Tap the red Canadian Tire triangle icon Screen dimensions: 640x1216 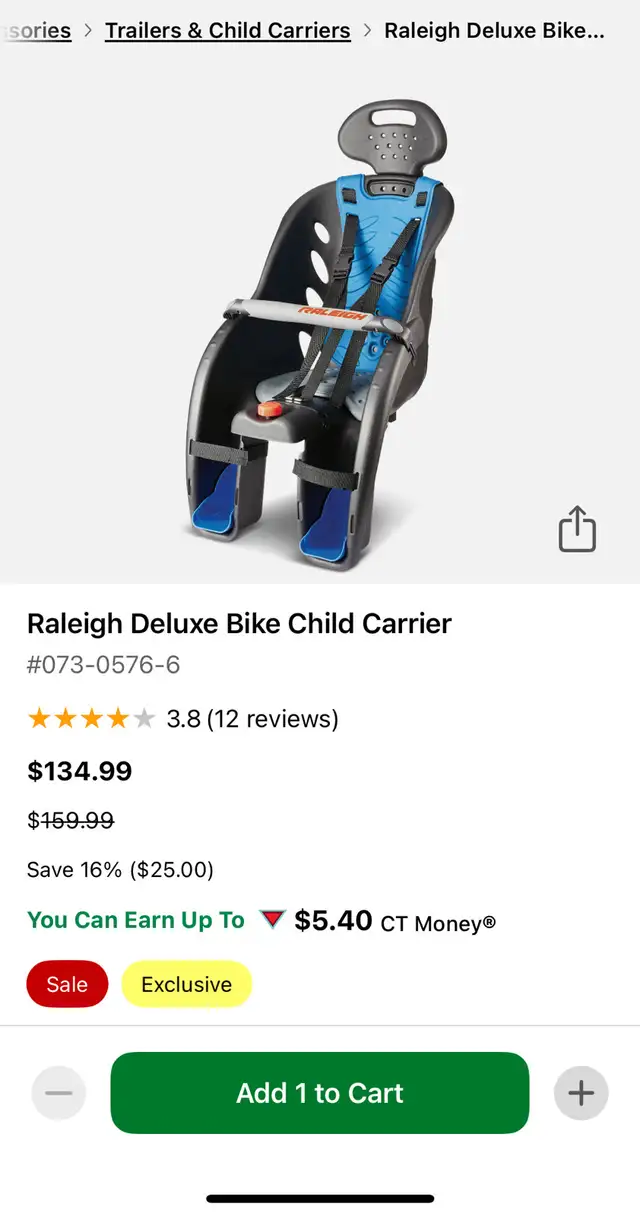pos(272,920)
